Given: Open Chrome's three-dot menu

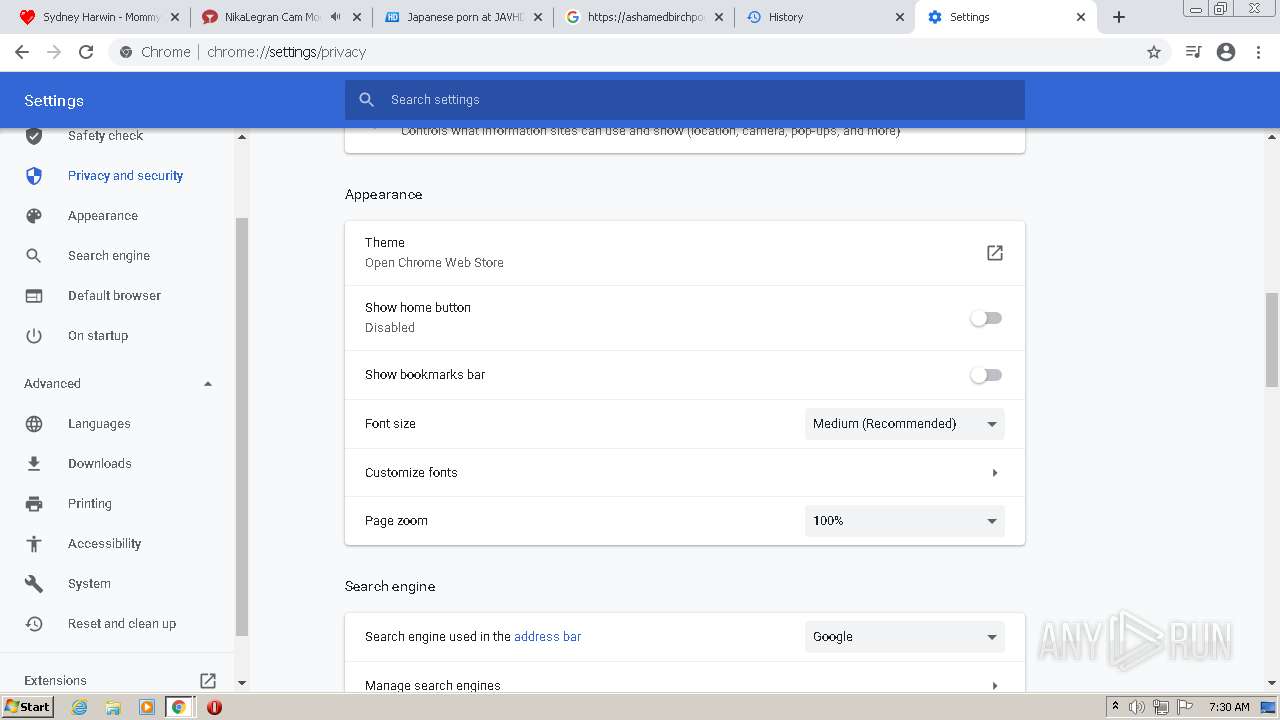Looking at the screenshot, I should coord(1259,52).
